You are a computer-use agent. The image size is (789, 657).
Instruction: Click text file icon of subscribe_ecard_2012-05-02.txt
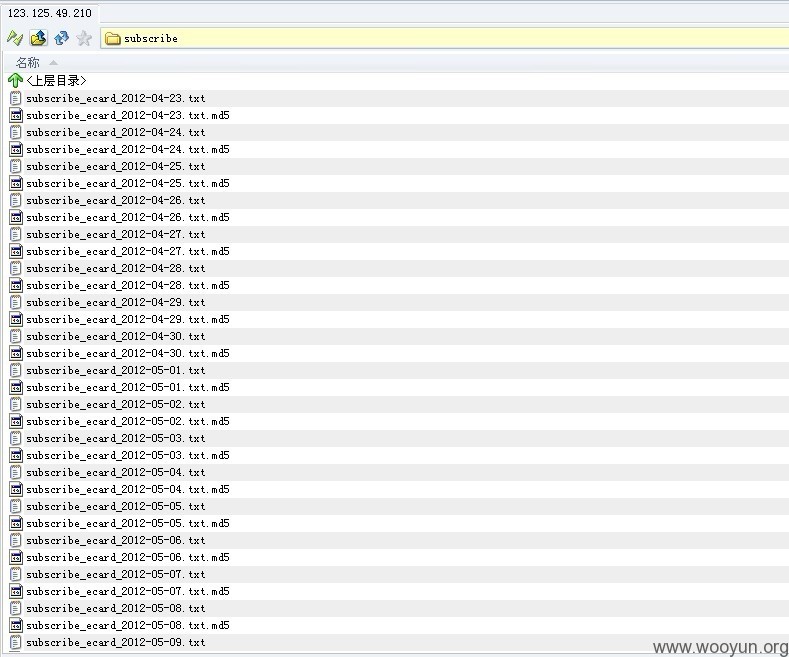(x=16, y=404)
